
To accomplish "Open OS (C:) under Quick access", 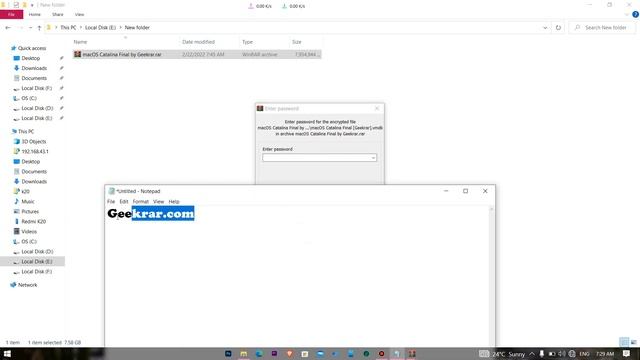I will pyautogui.click(x=29, y=98).
